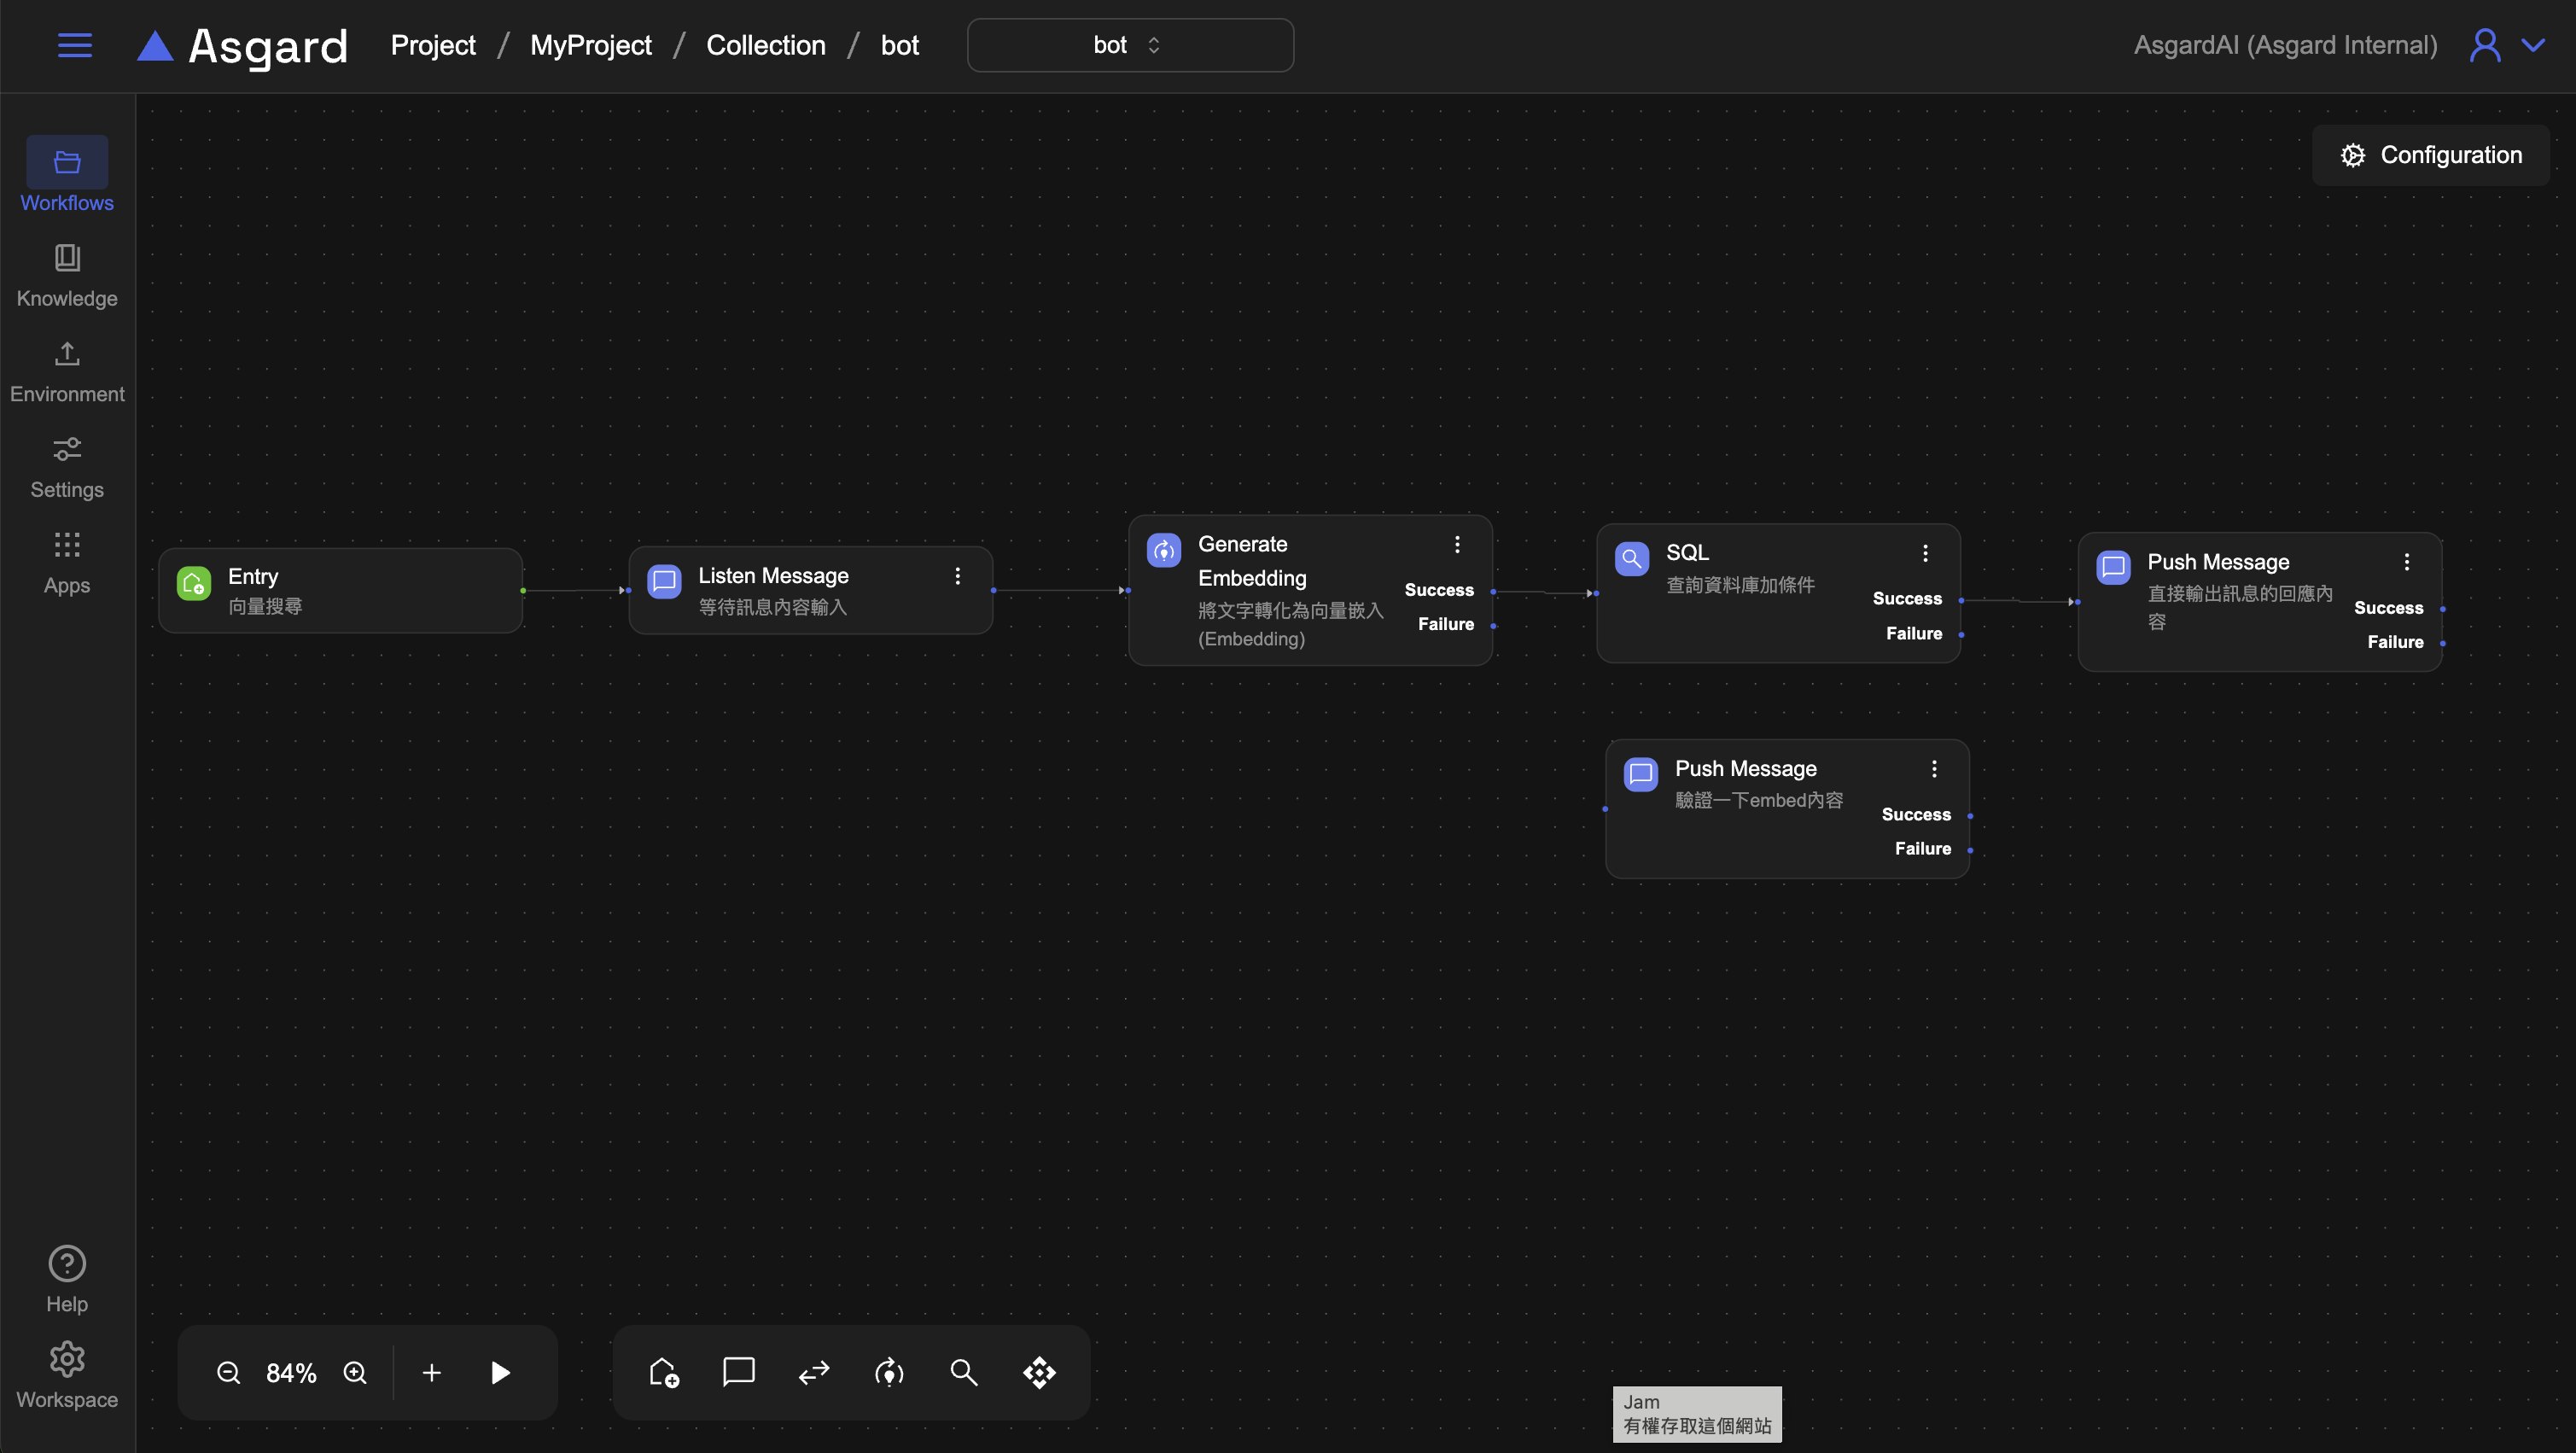Open the hamburger menu
2576x1453 pixels.
(x=75, y=45)
